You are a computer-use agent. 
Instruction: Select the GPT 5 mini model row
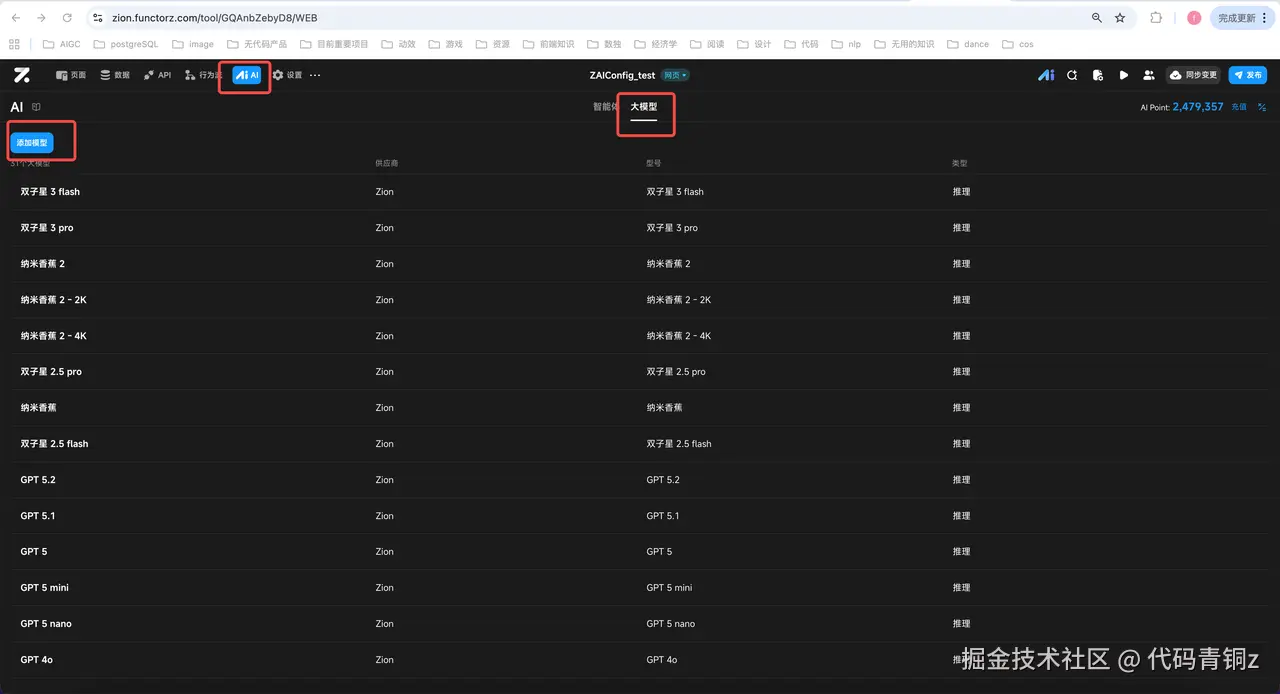pyautogui.click(x=640, y=588)
